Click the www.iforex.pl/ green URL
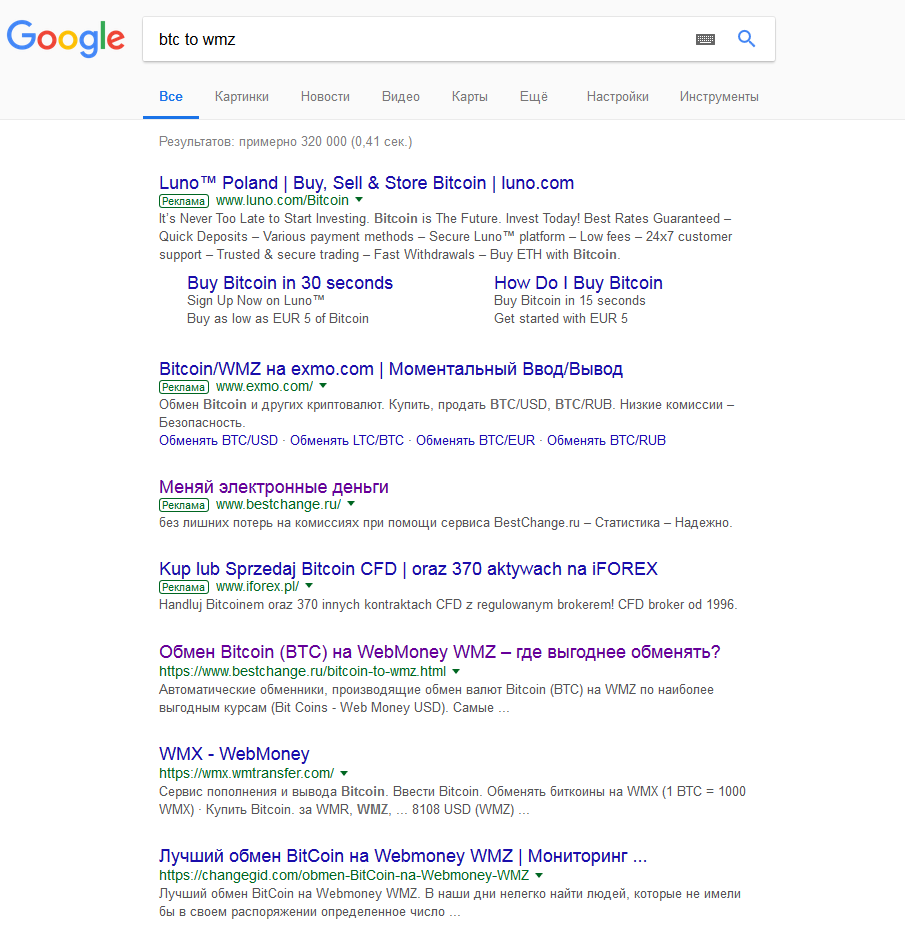905x939 pixels. point(258,587)
